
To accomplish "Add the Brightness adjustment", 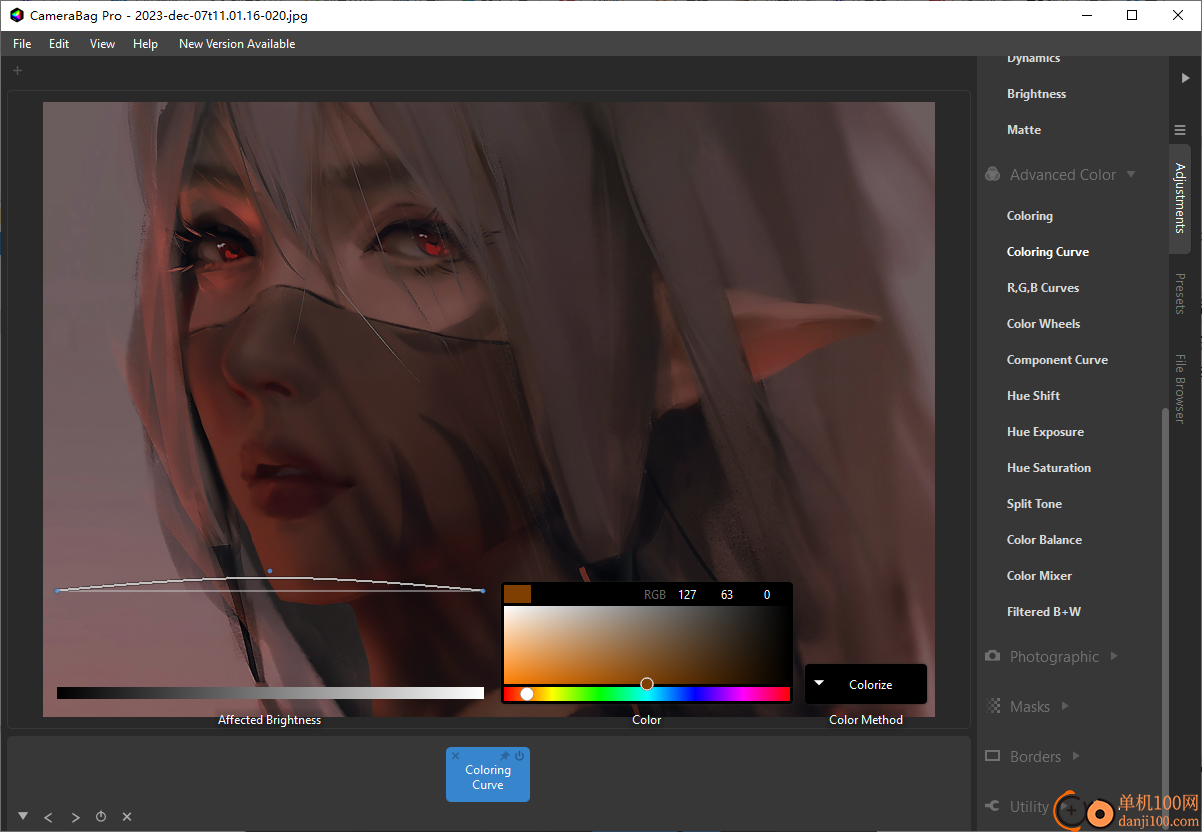I will [x=1036, y=94].
